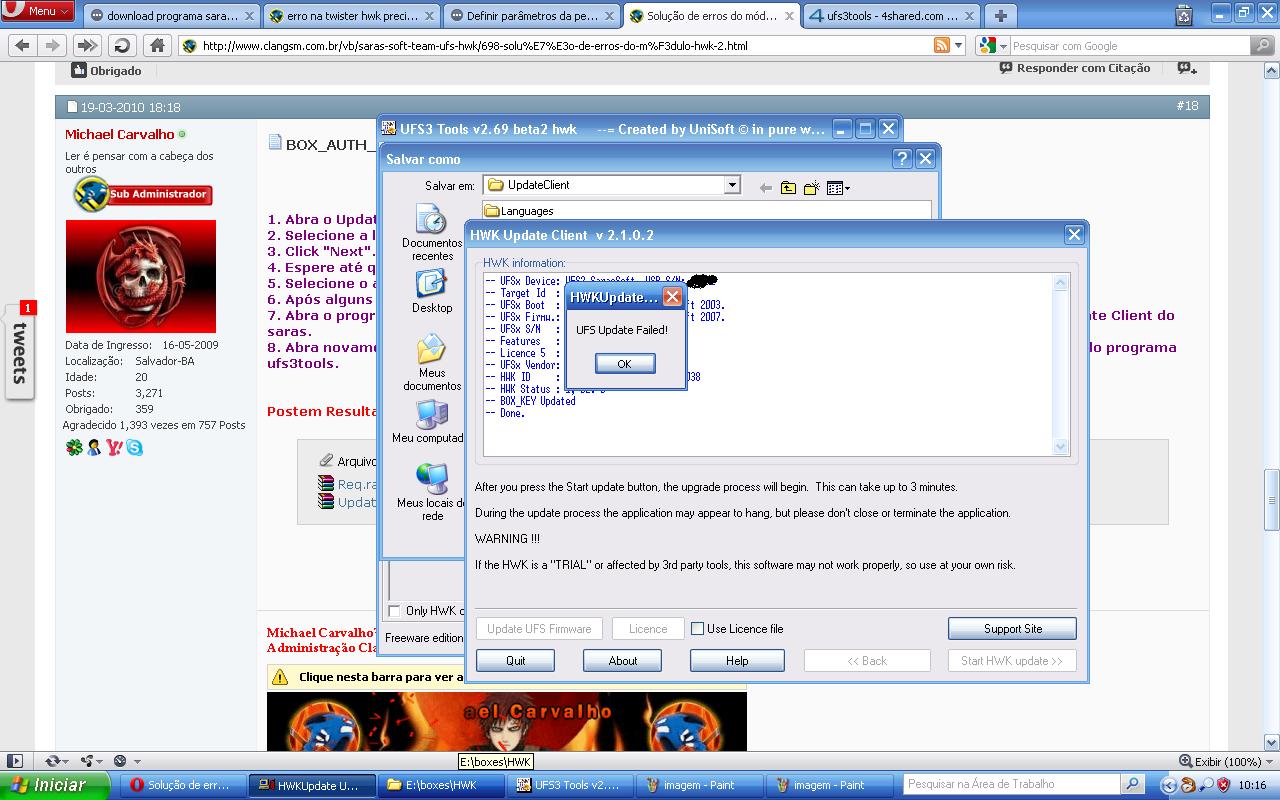
Task: Open the Languages folder
Action: click(519, 211)
